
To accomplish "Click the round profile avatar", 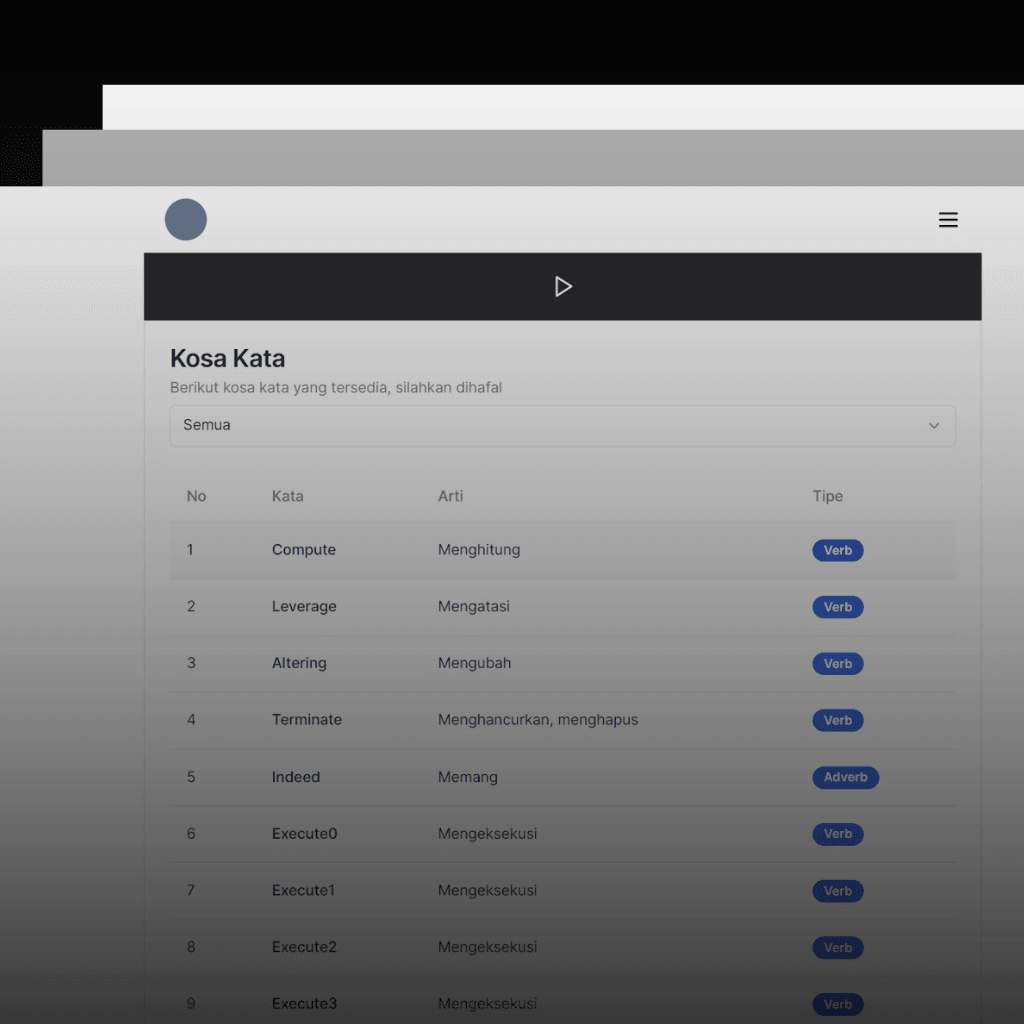I will tap(186, 220).
